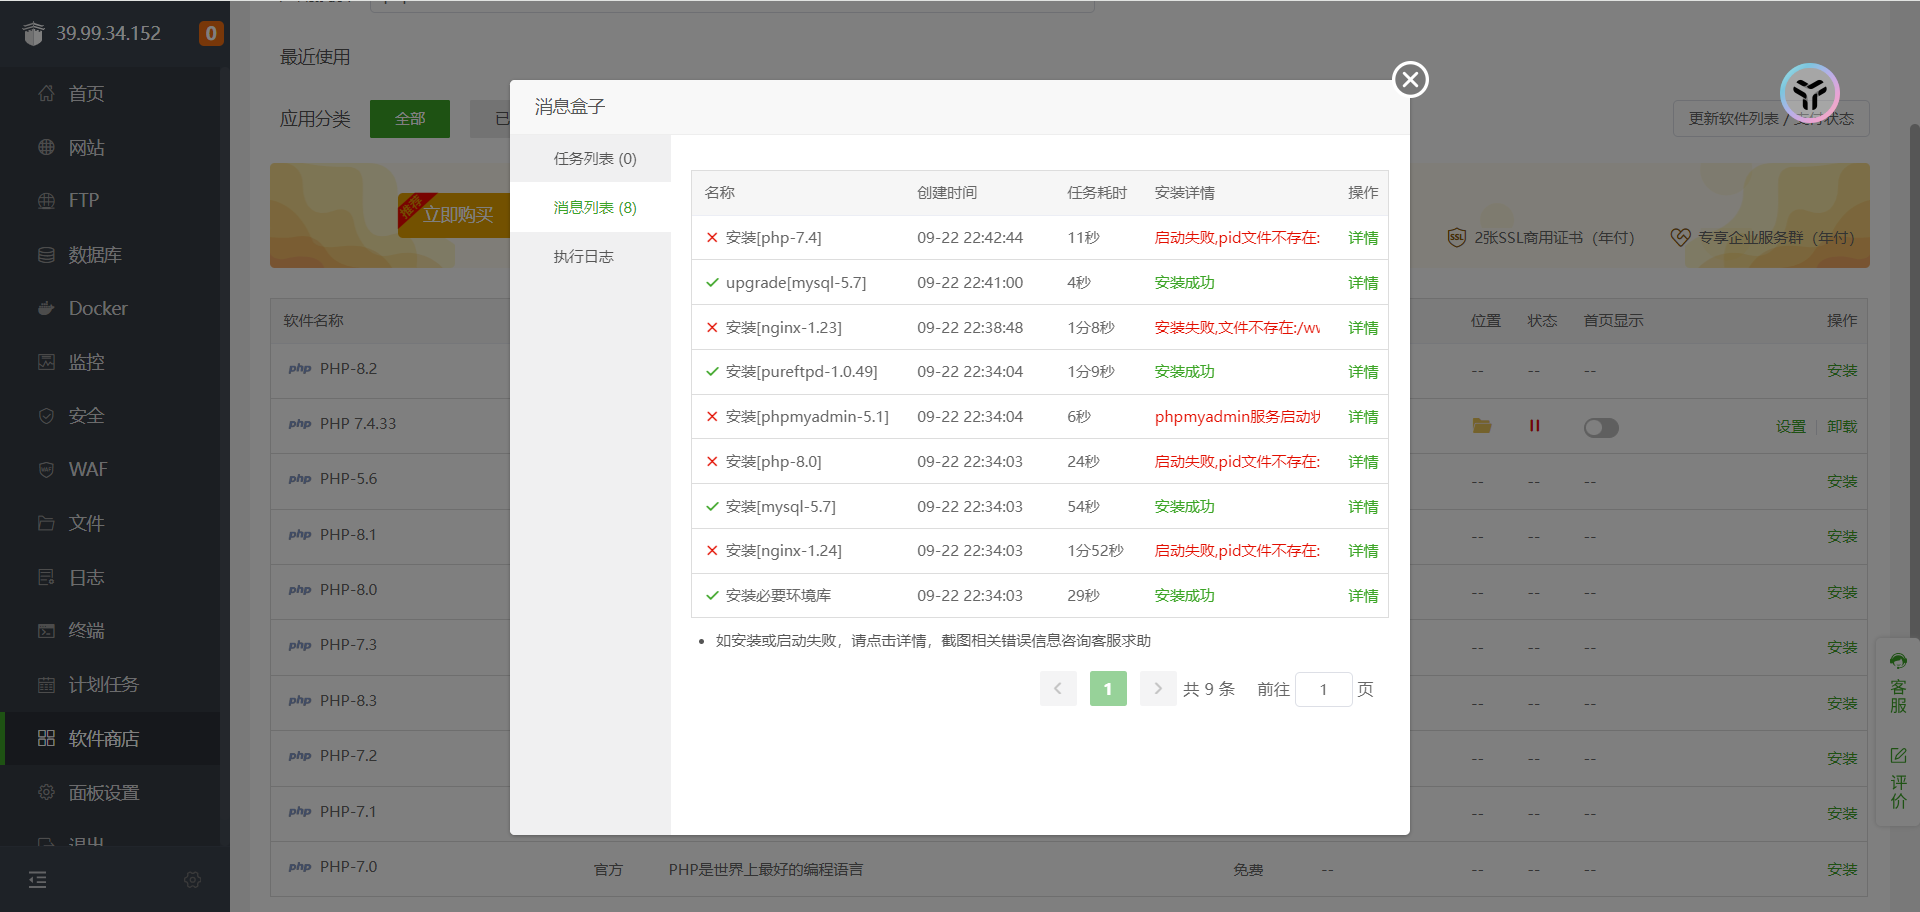
Task: Click PHP 7.4.33 red pause status icon
Action: pos(1534,426)
